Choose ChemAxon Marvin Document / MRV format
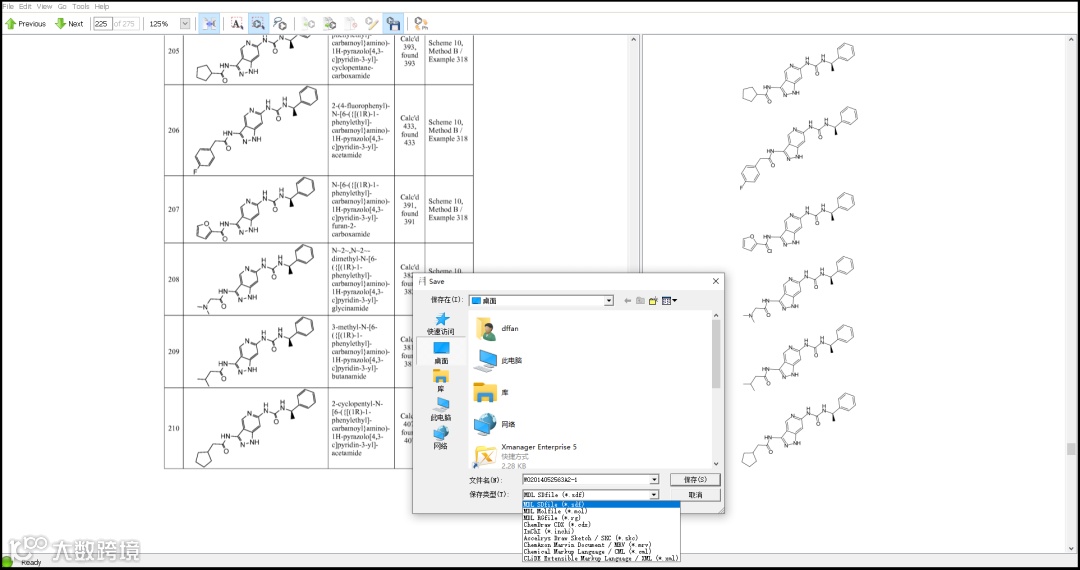The height and width of the screenshot is (570, 1080). pyautogui.click(x=601, y=545)
